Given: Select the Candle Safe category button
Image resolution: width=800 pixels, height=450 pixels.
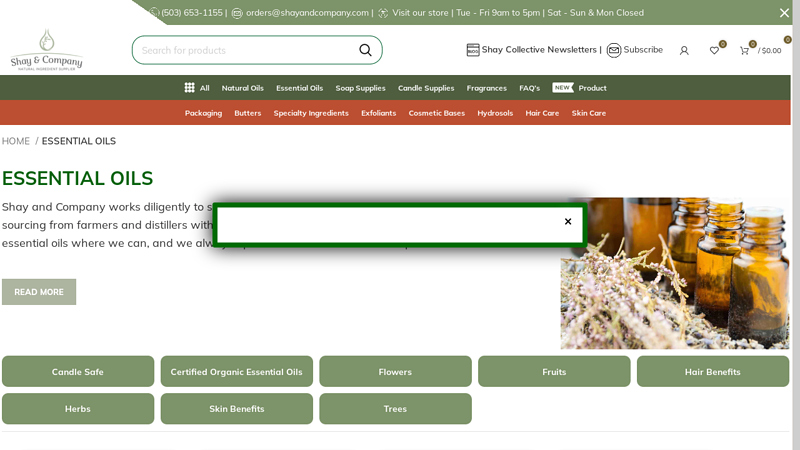Looking at the screenshot, I should click(78, 371).
